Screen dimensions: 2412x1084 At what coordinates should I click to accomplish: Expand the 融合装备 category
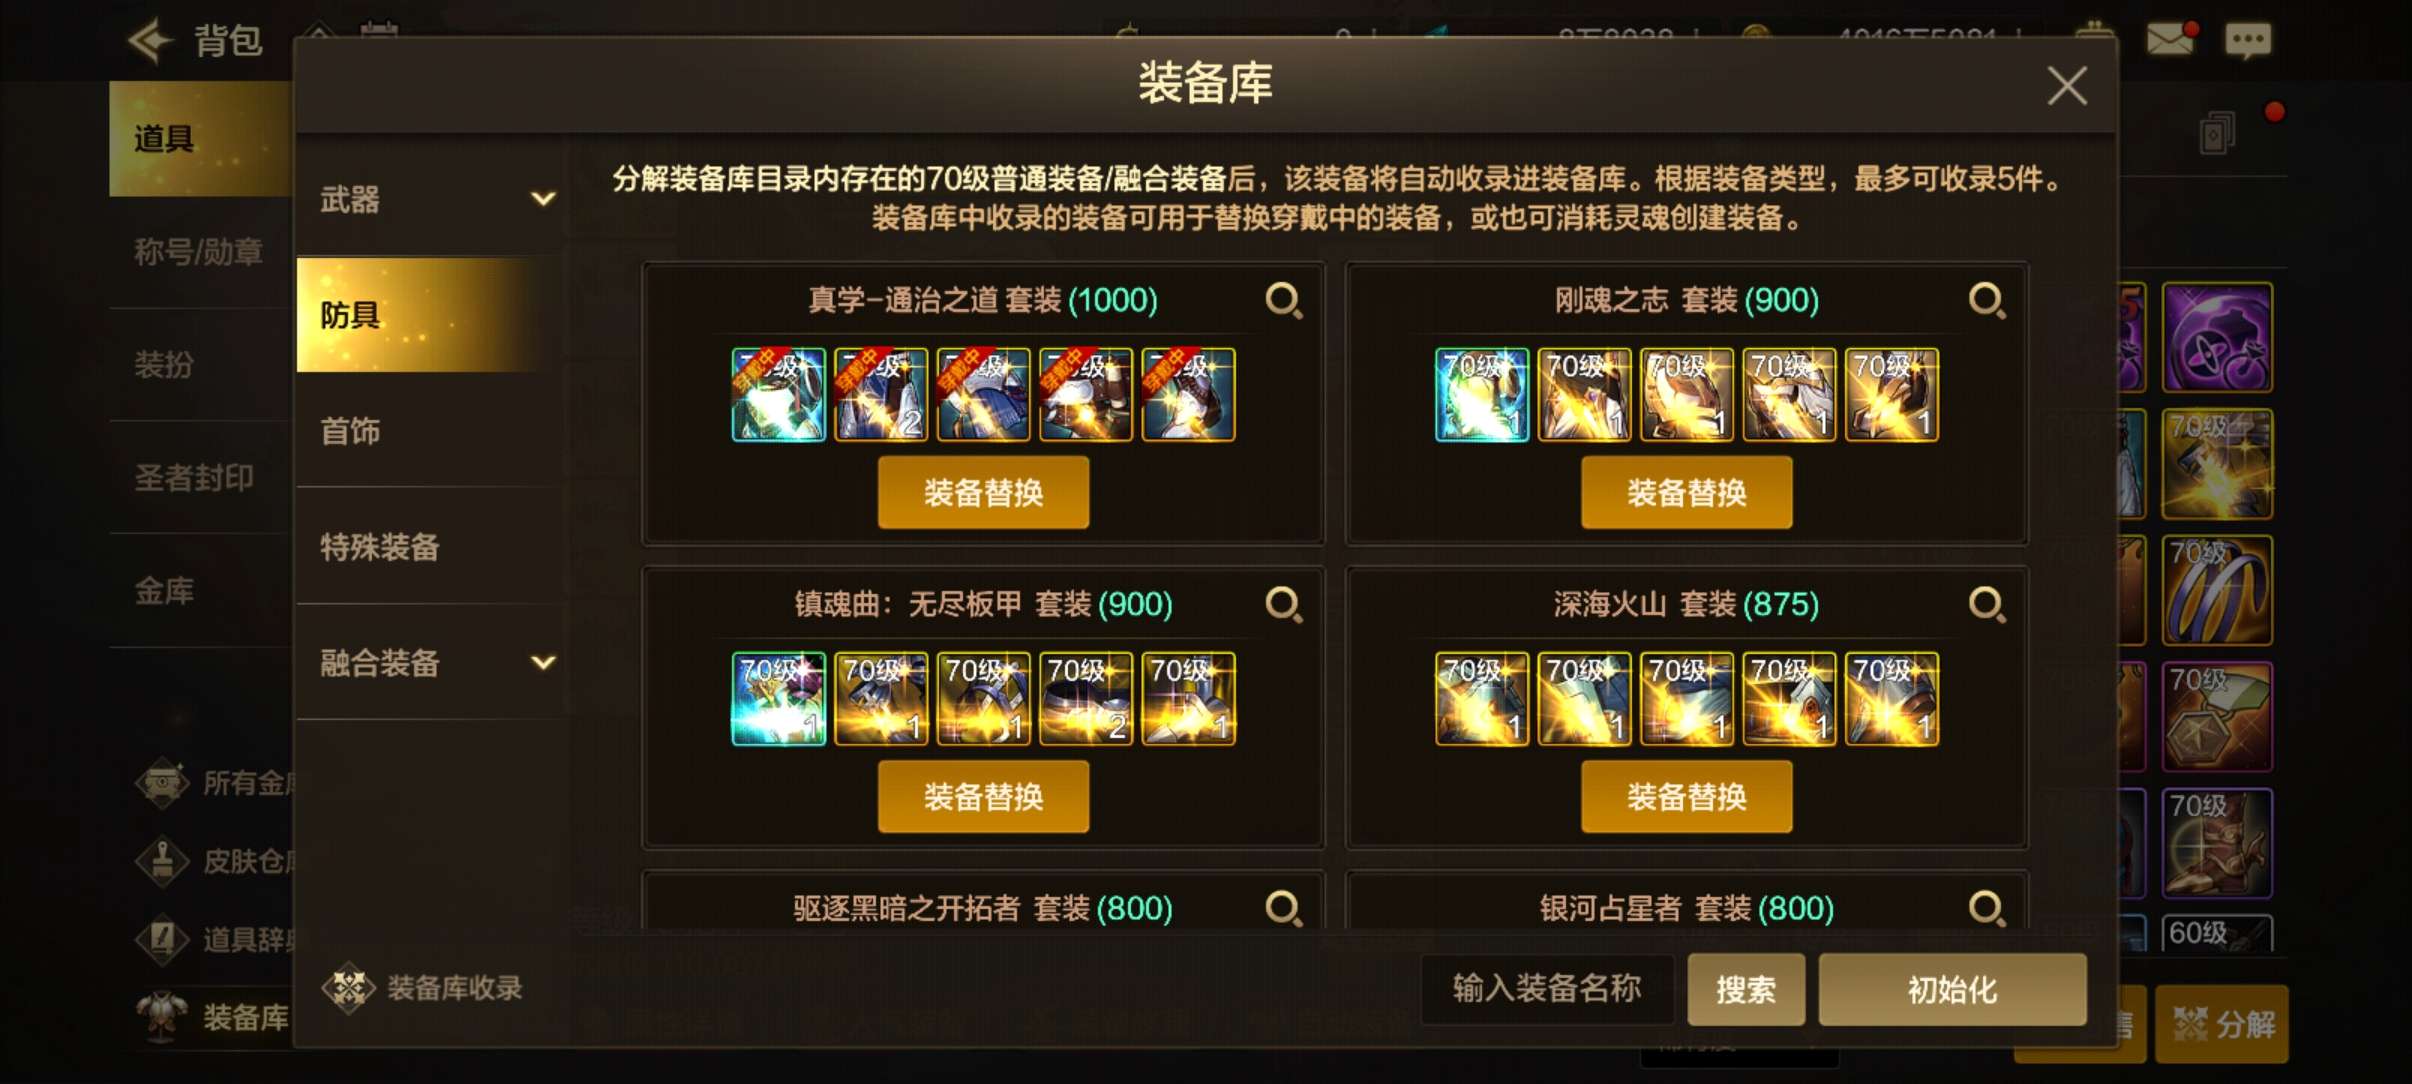(431, 662)
